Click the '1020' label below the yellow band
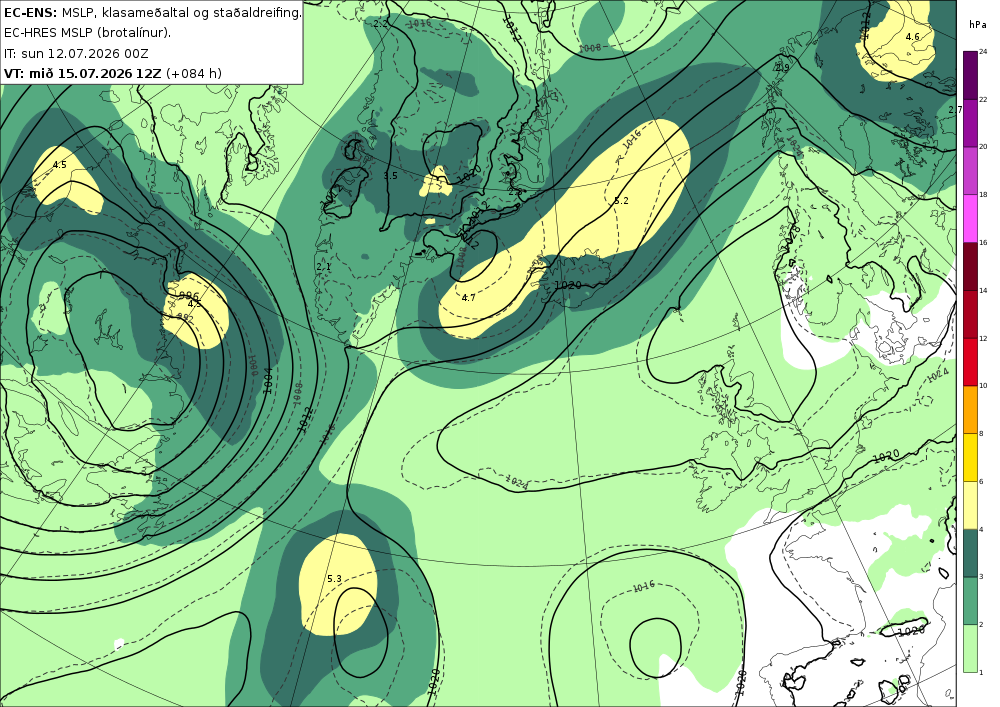Image resolution: width=1000 pixels, height=707 pixels. tap(568, 285)
